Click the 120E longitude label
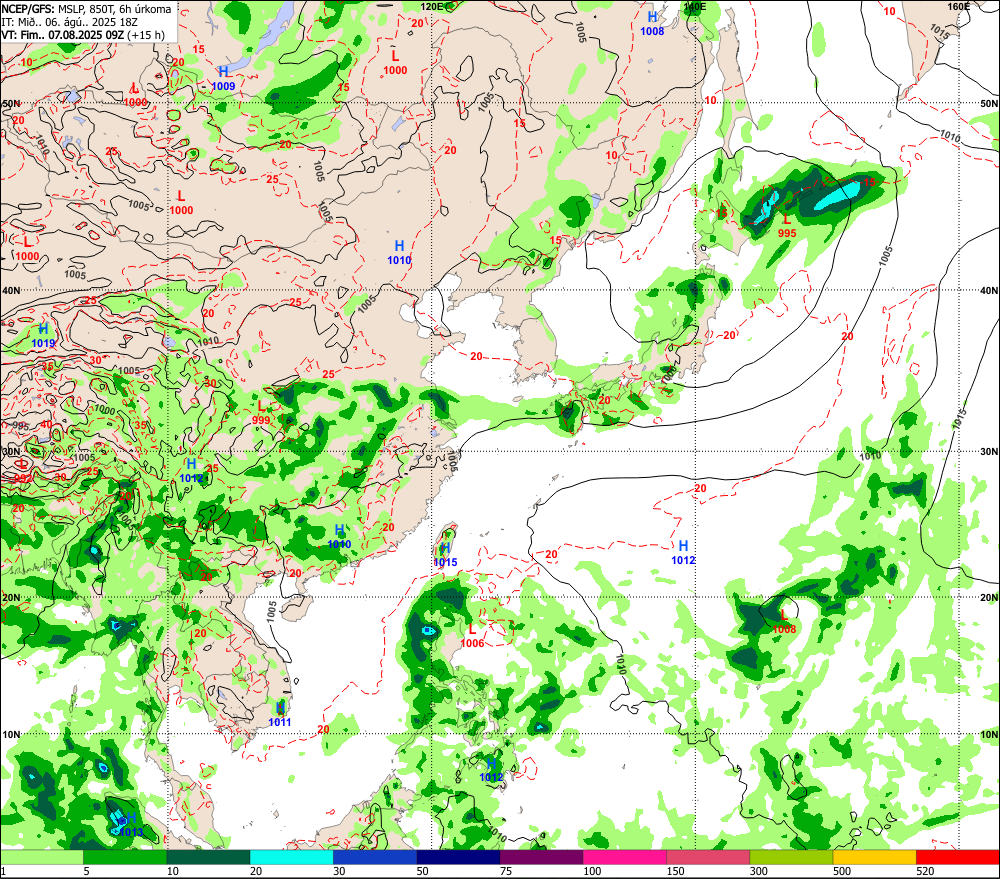This screenshot has width=1000, height=879. 432,7
